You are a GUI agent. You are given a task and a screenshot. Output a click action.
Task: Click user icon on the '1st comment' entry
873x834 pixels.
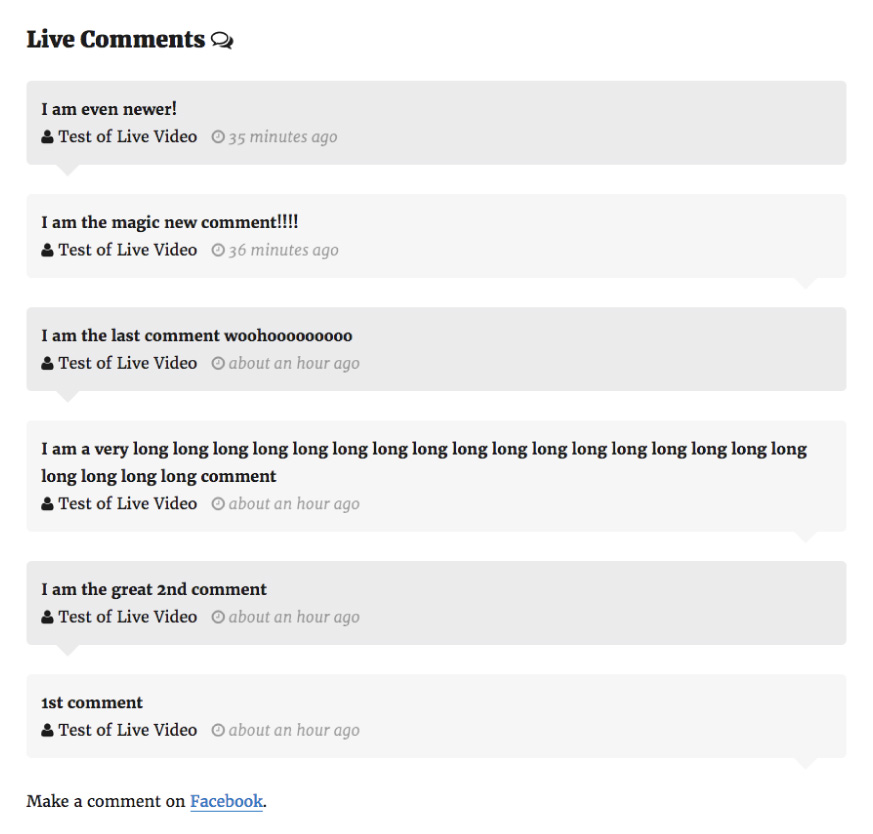(47, 731)
